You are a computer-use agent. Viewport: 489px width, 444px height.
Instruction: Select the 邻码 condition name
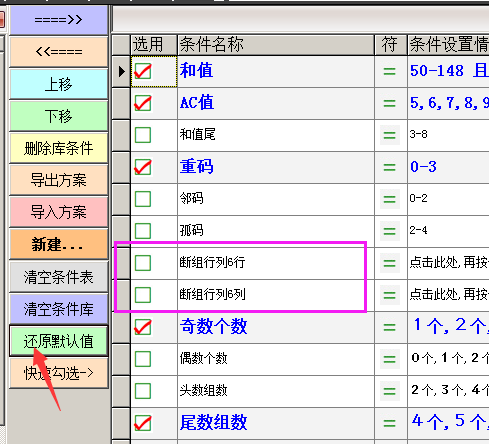[191, 198]
